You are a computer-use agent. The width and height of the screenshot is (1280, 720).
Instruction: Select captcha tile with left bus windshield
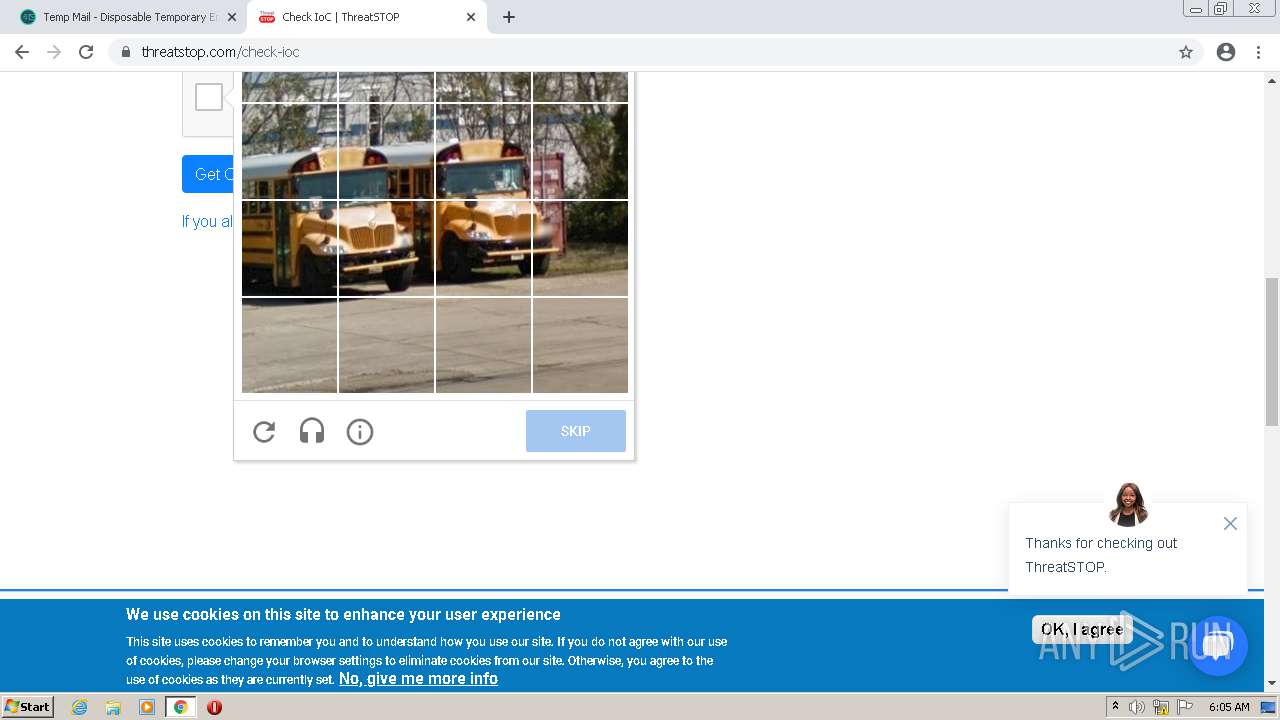point(386,151)
